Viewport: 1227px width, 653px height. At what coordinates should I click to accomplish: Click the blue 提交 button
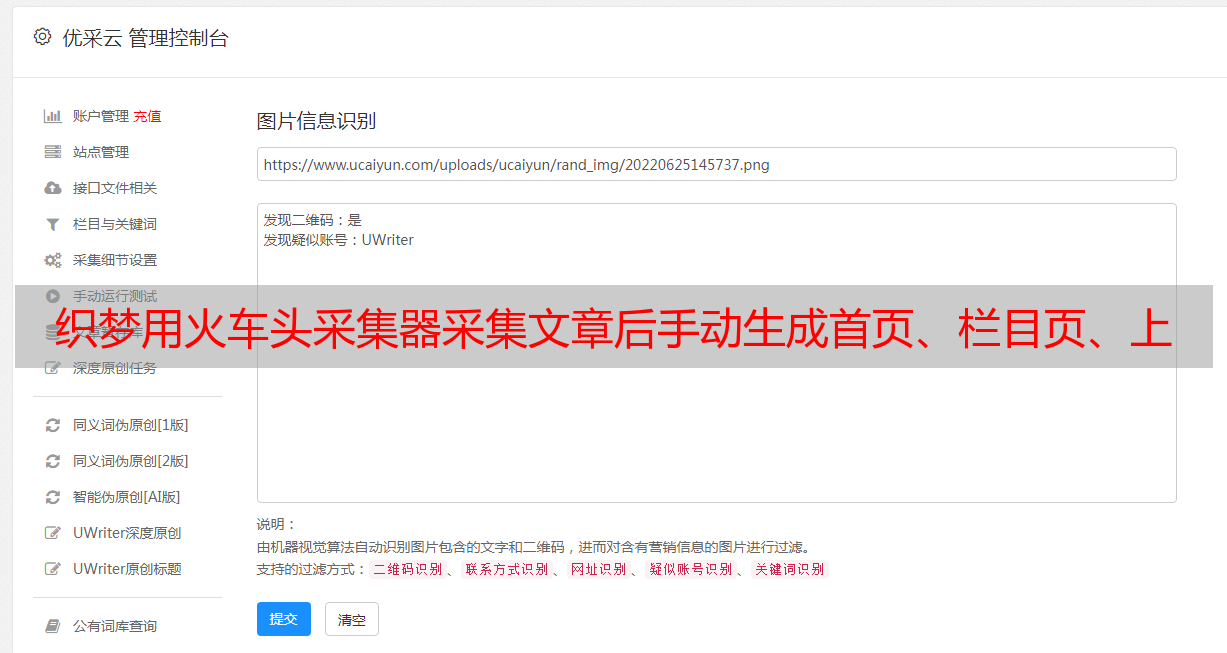tap(284, 619)
